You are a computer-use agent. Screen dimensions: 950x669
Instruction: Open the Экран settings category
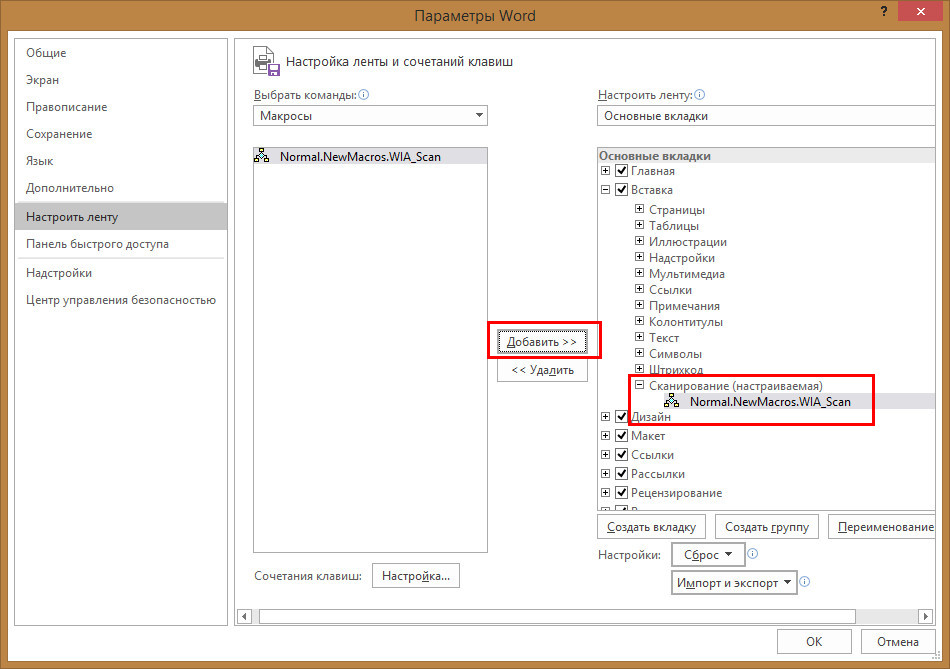tap(121, 80)
